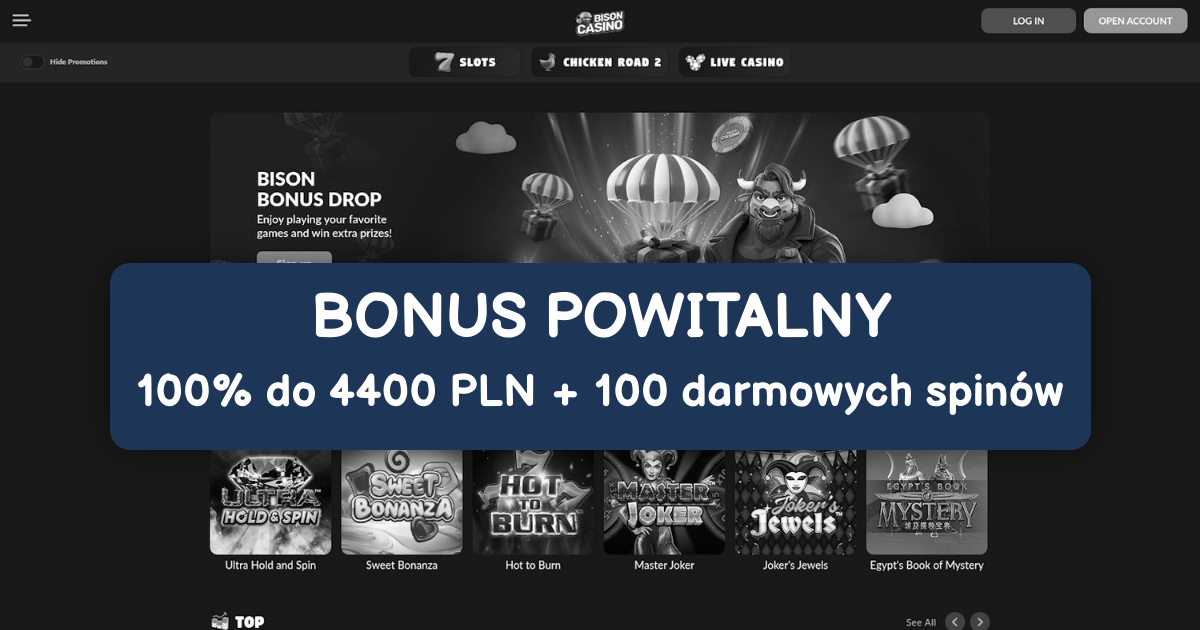Image resolution: width=1200 pixels, height=630 pixels.
Task: Open Egypt's Book of Mystery game
Action: [927, 502]
